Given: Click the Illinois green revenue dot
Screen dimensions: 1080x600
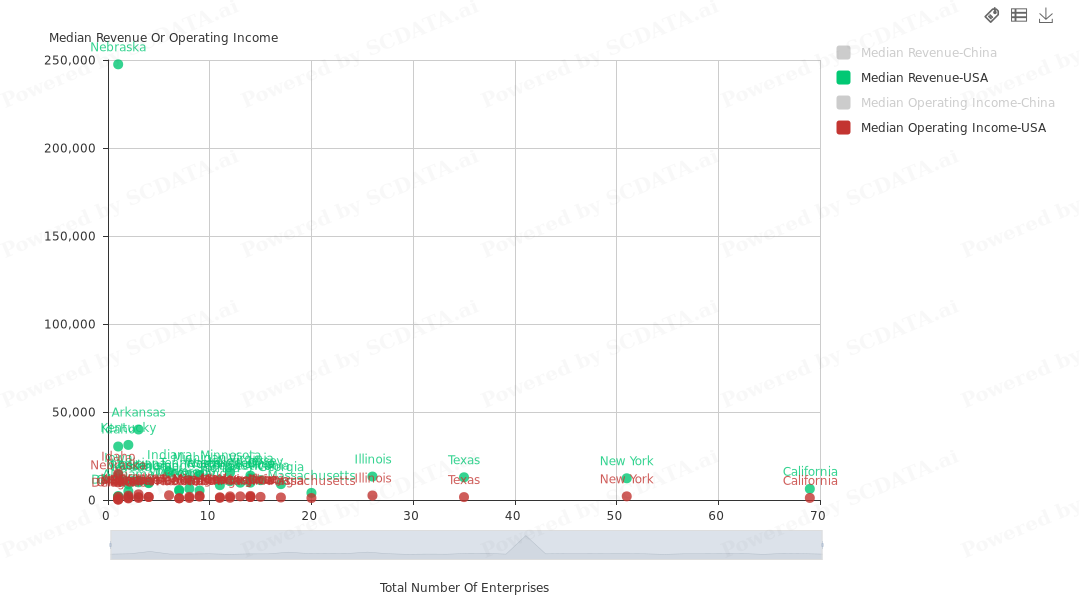Looking at the screenshot, I should click(372, 477).
